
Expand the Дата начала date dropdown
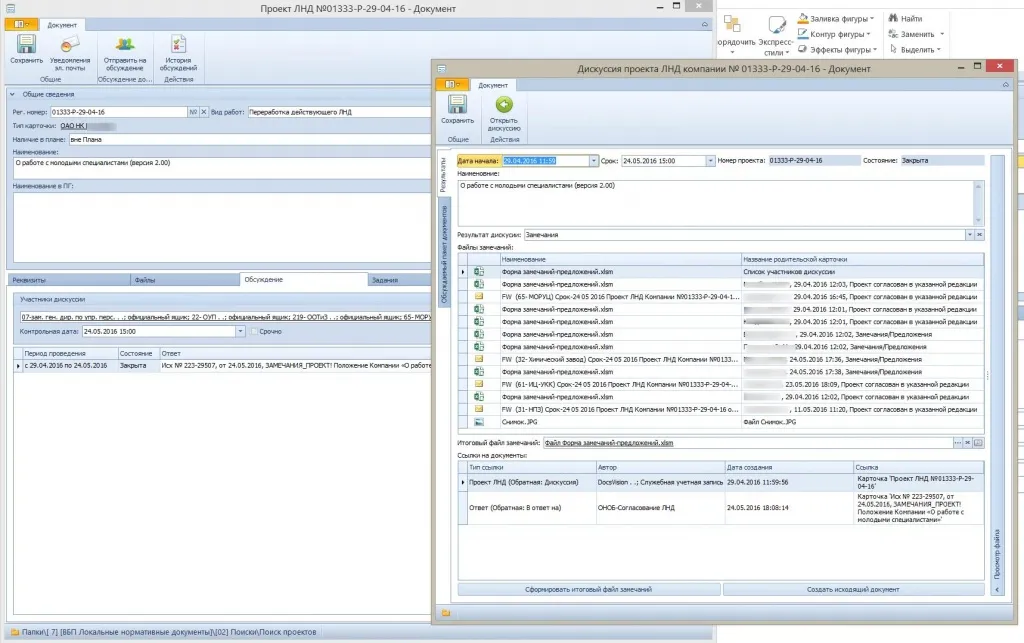pos(593,160)
